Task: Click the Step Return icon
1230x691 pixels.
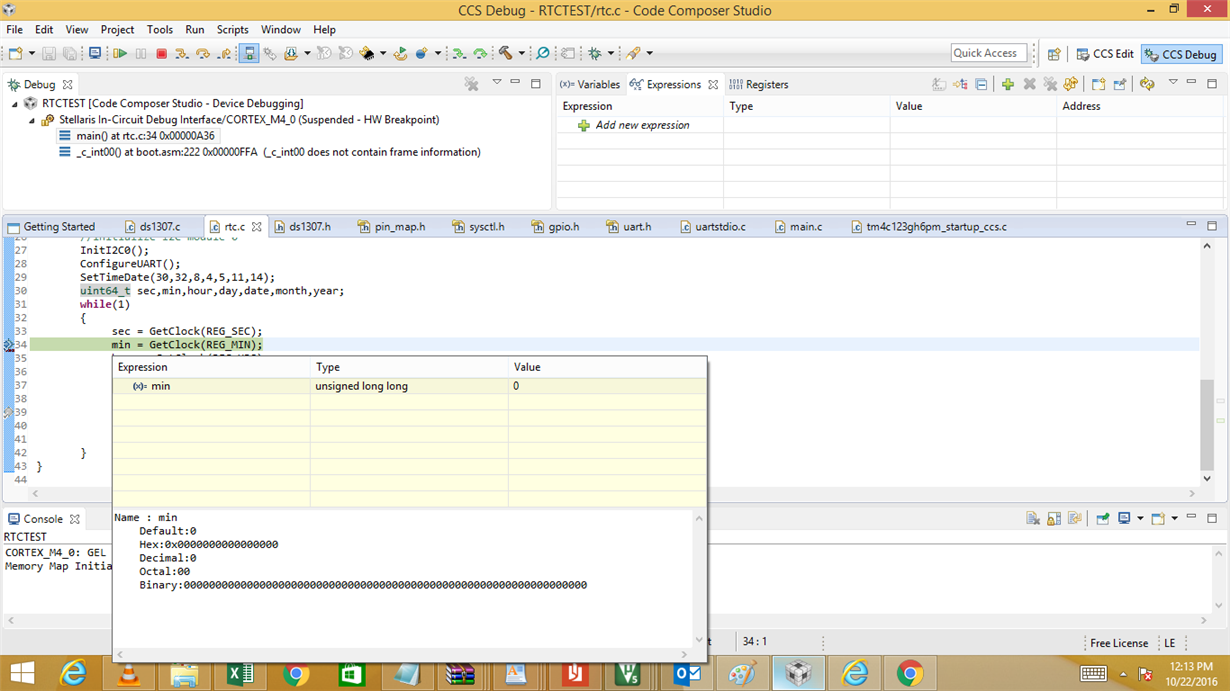Action: tap(224, 53)
